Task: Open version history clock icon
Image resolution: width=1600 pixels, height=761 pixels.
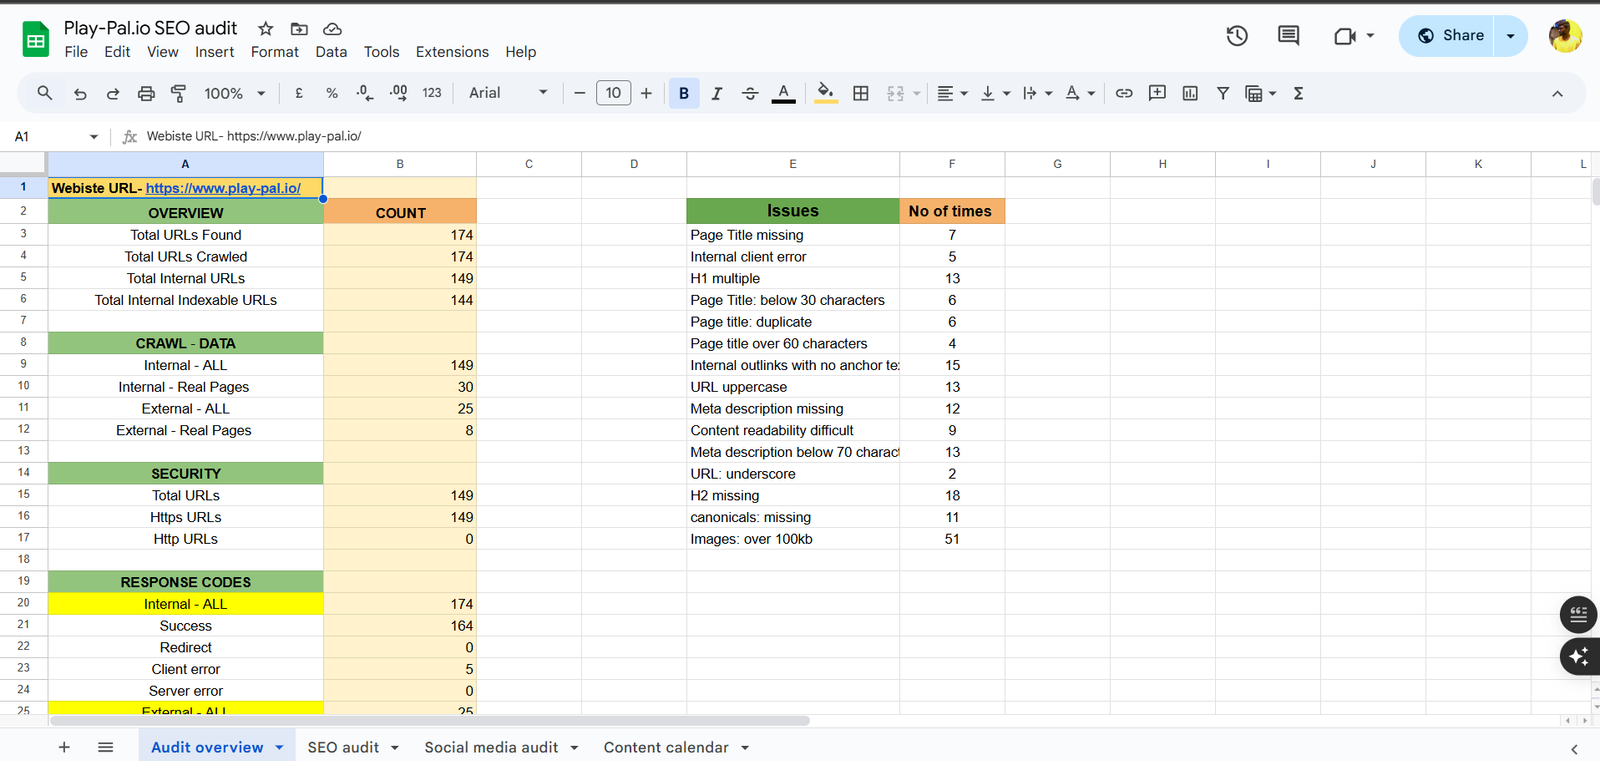Action: 1237,36
